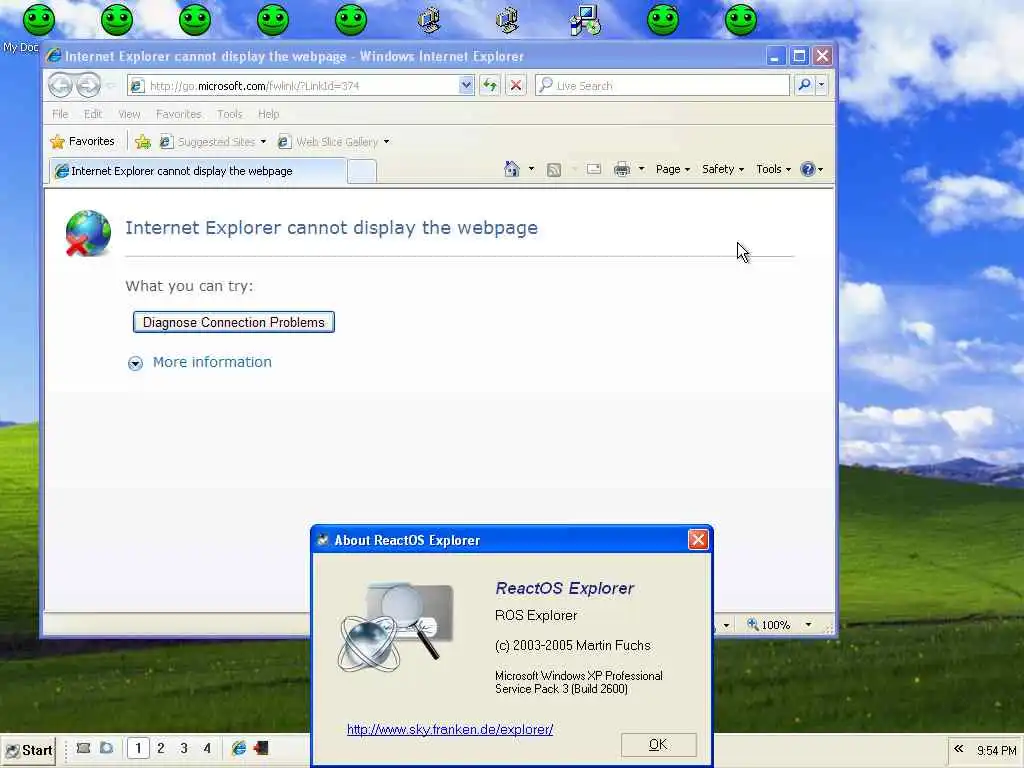Click the Forward arrow navigation button
The width and height of the screenshot is (1024, 768).
point(88,85)
